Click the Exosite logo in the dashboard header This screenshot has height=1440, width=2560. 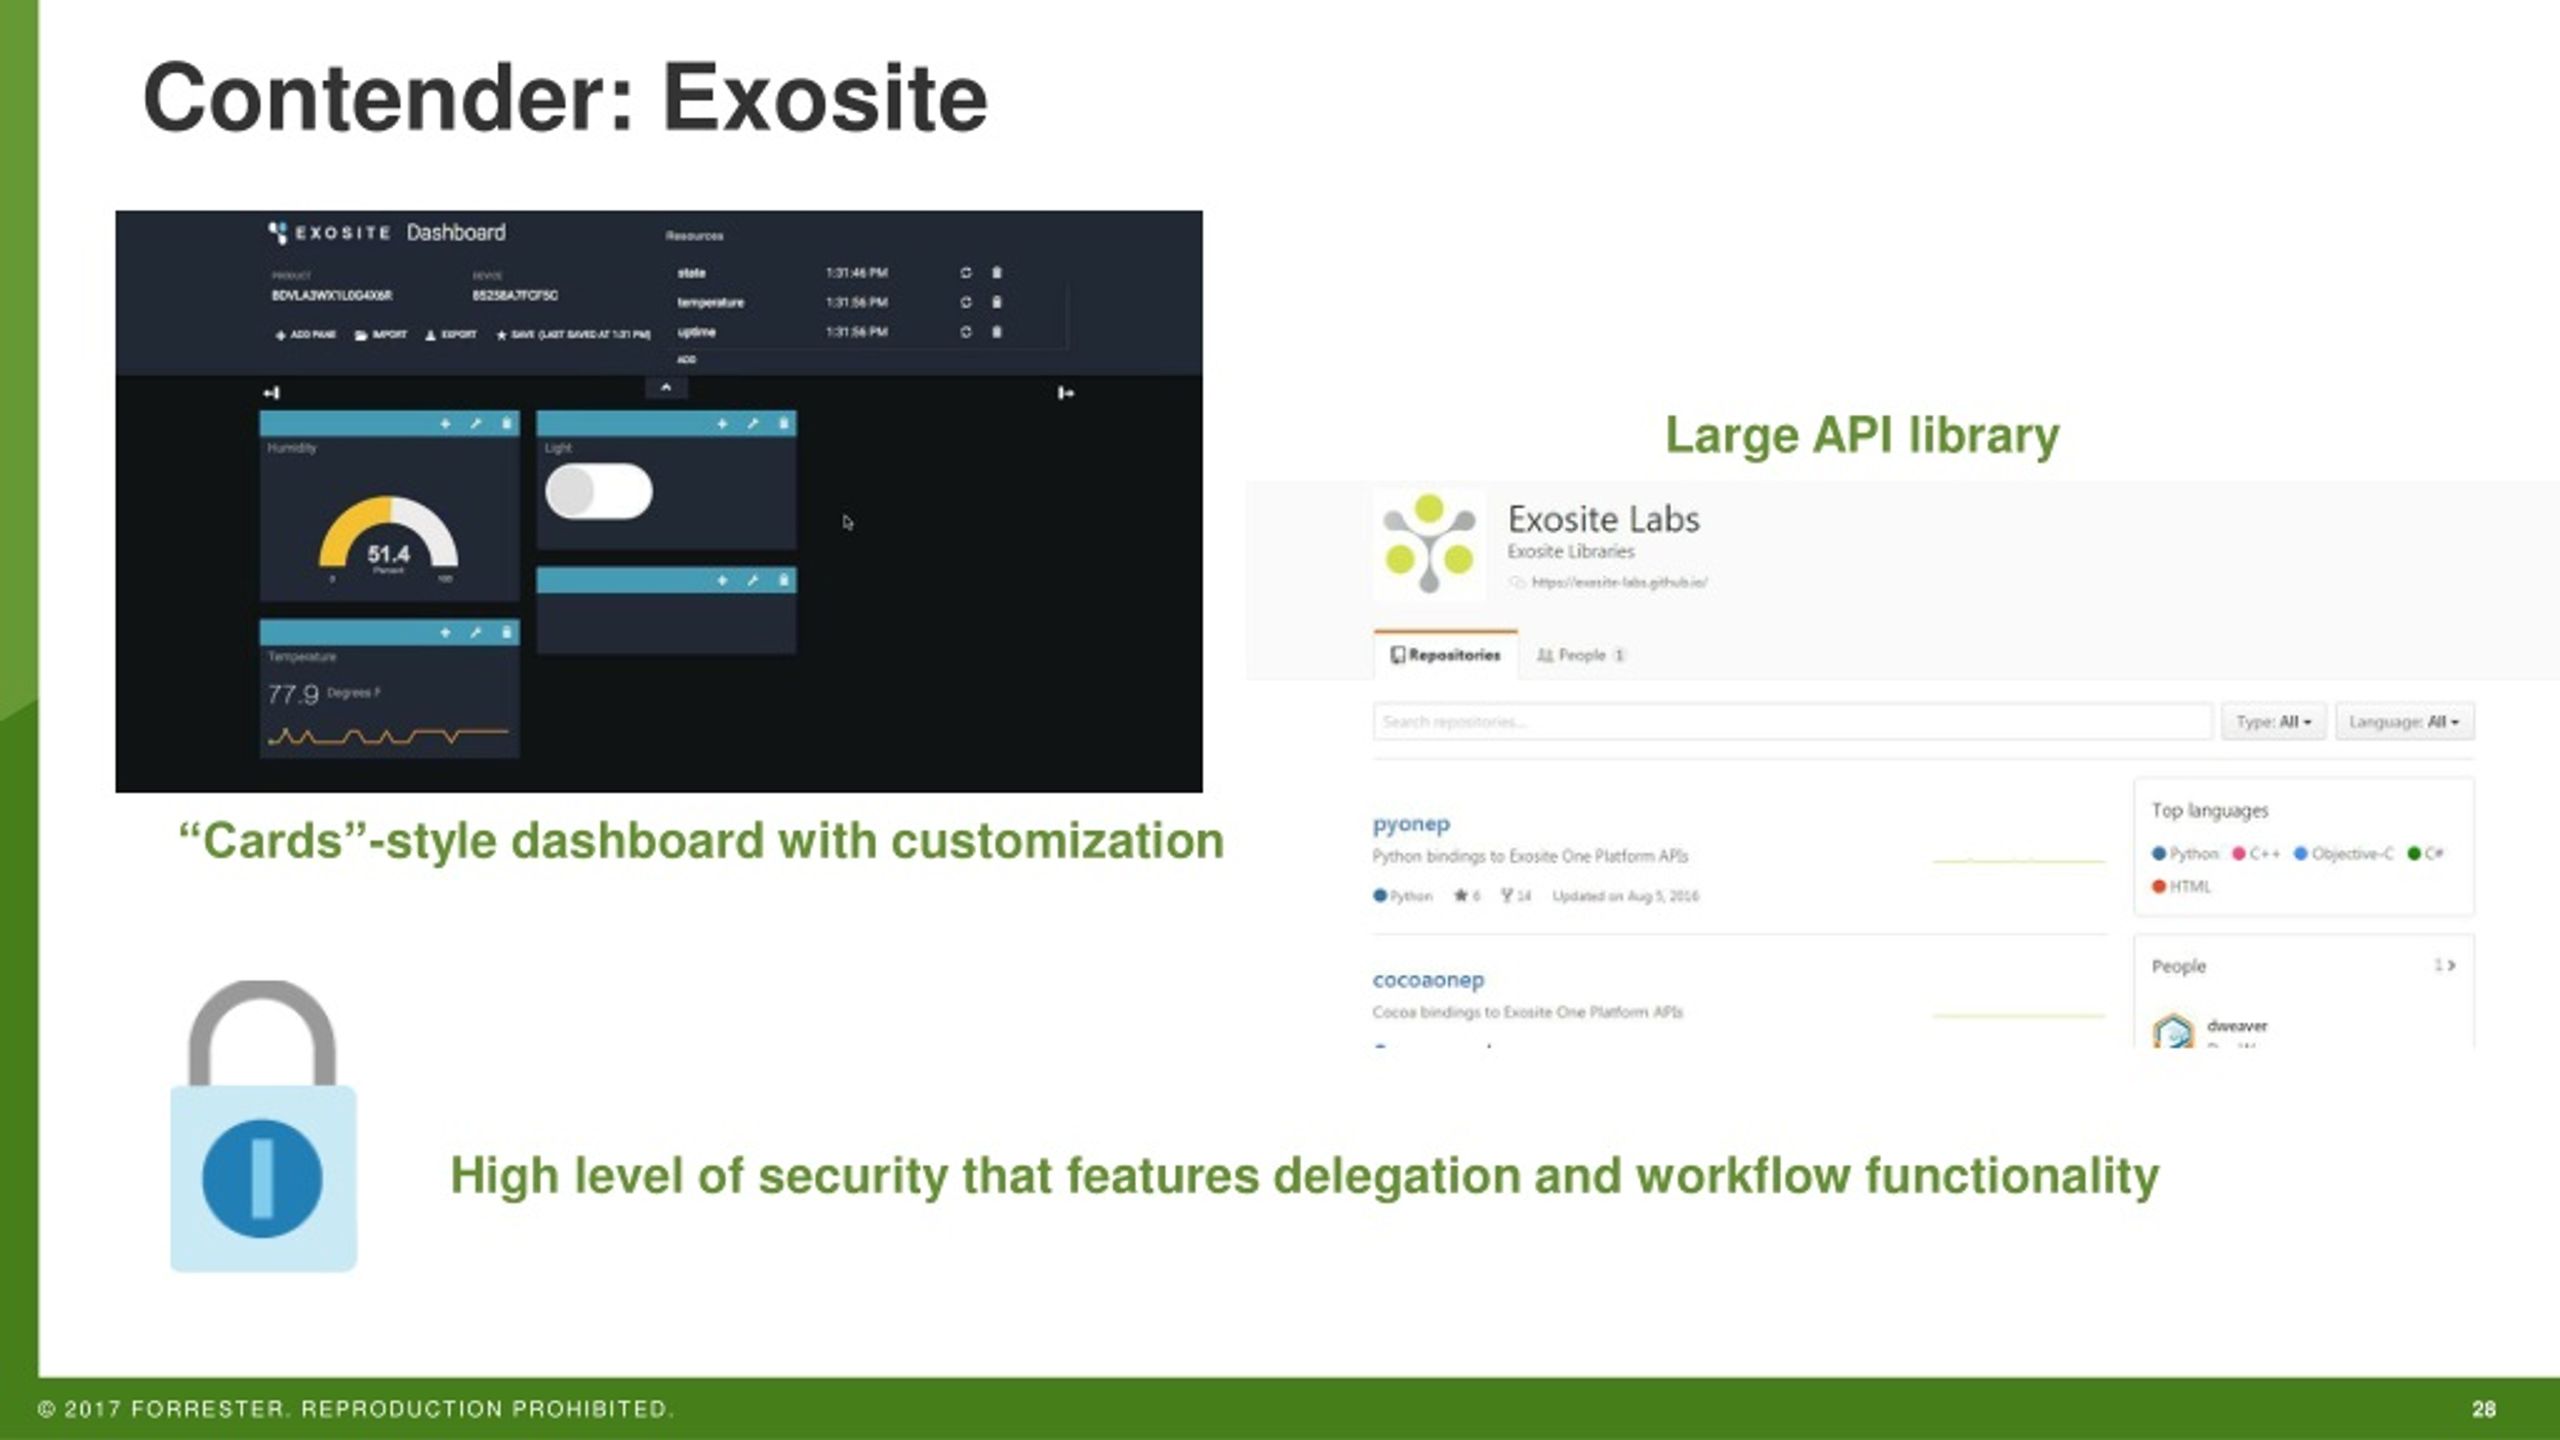tap(330, 232)
